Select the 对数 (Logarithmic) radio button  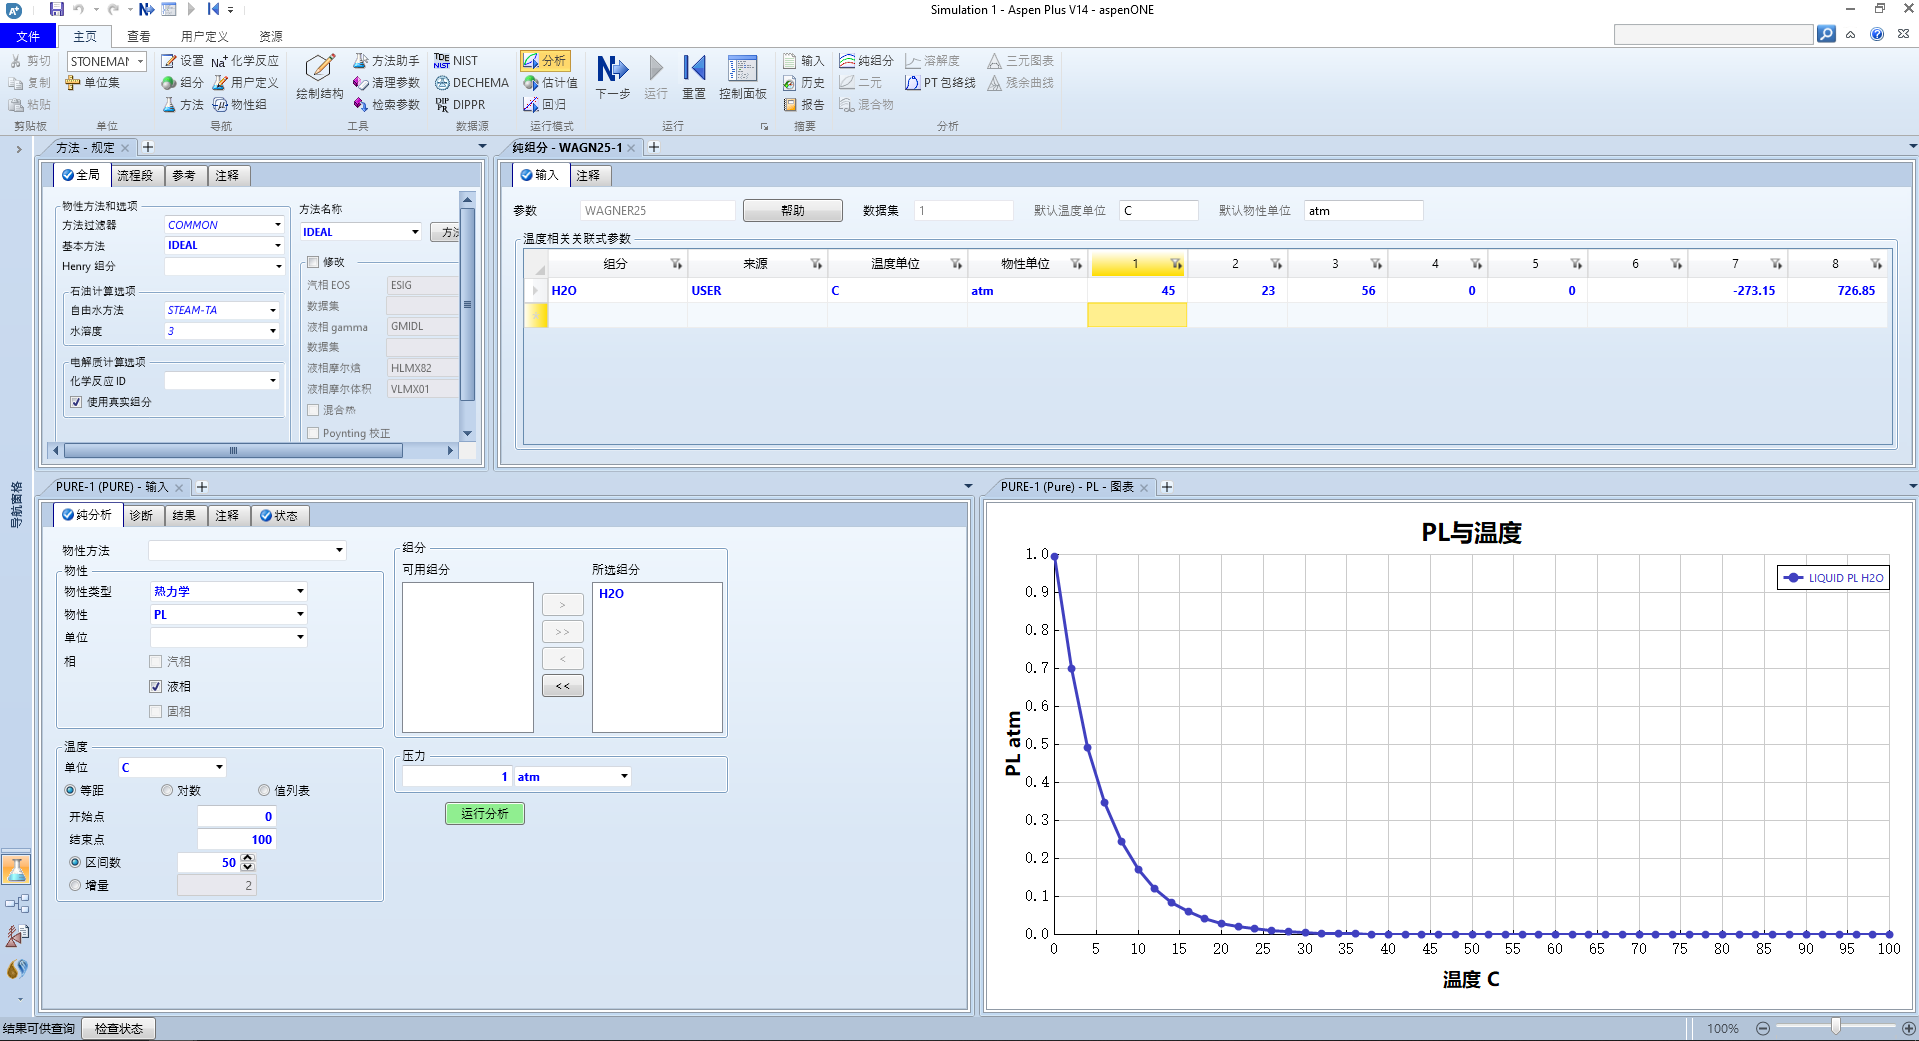pyautogui.click(x=167, y=790)
